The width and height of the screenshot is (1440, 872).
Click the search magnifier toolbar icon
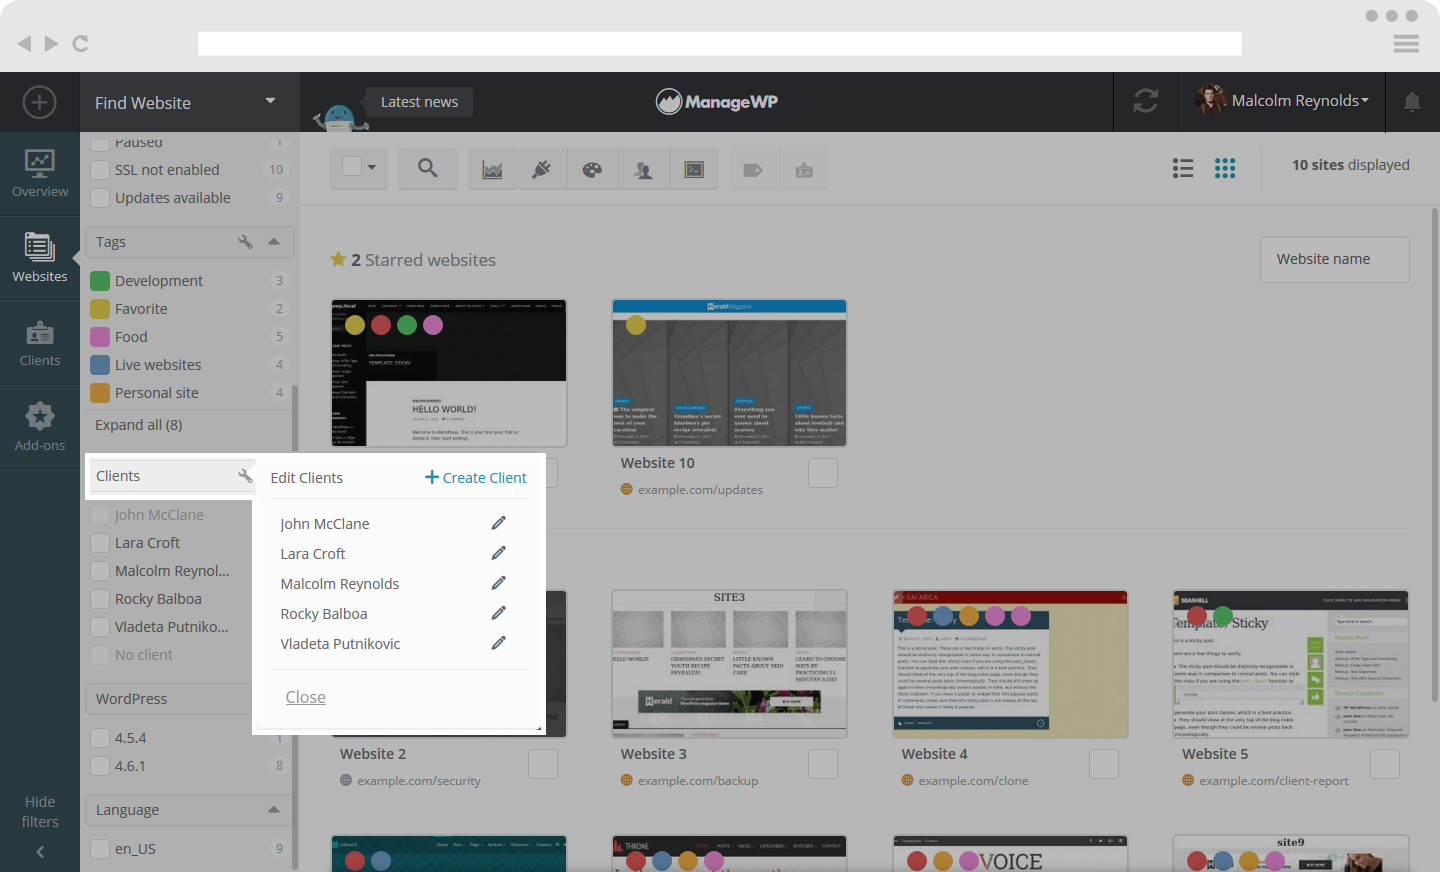click(x=427, y=169)
